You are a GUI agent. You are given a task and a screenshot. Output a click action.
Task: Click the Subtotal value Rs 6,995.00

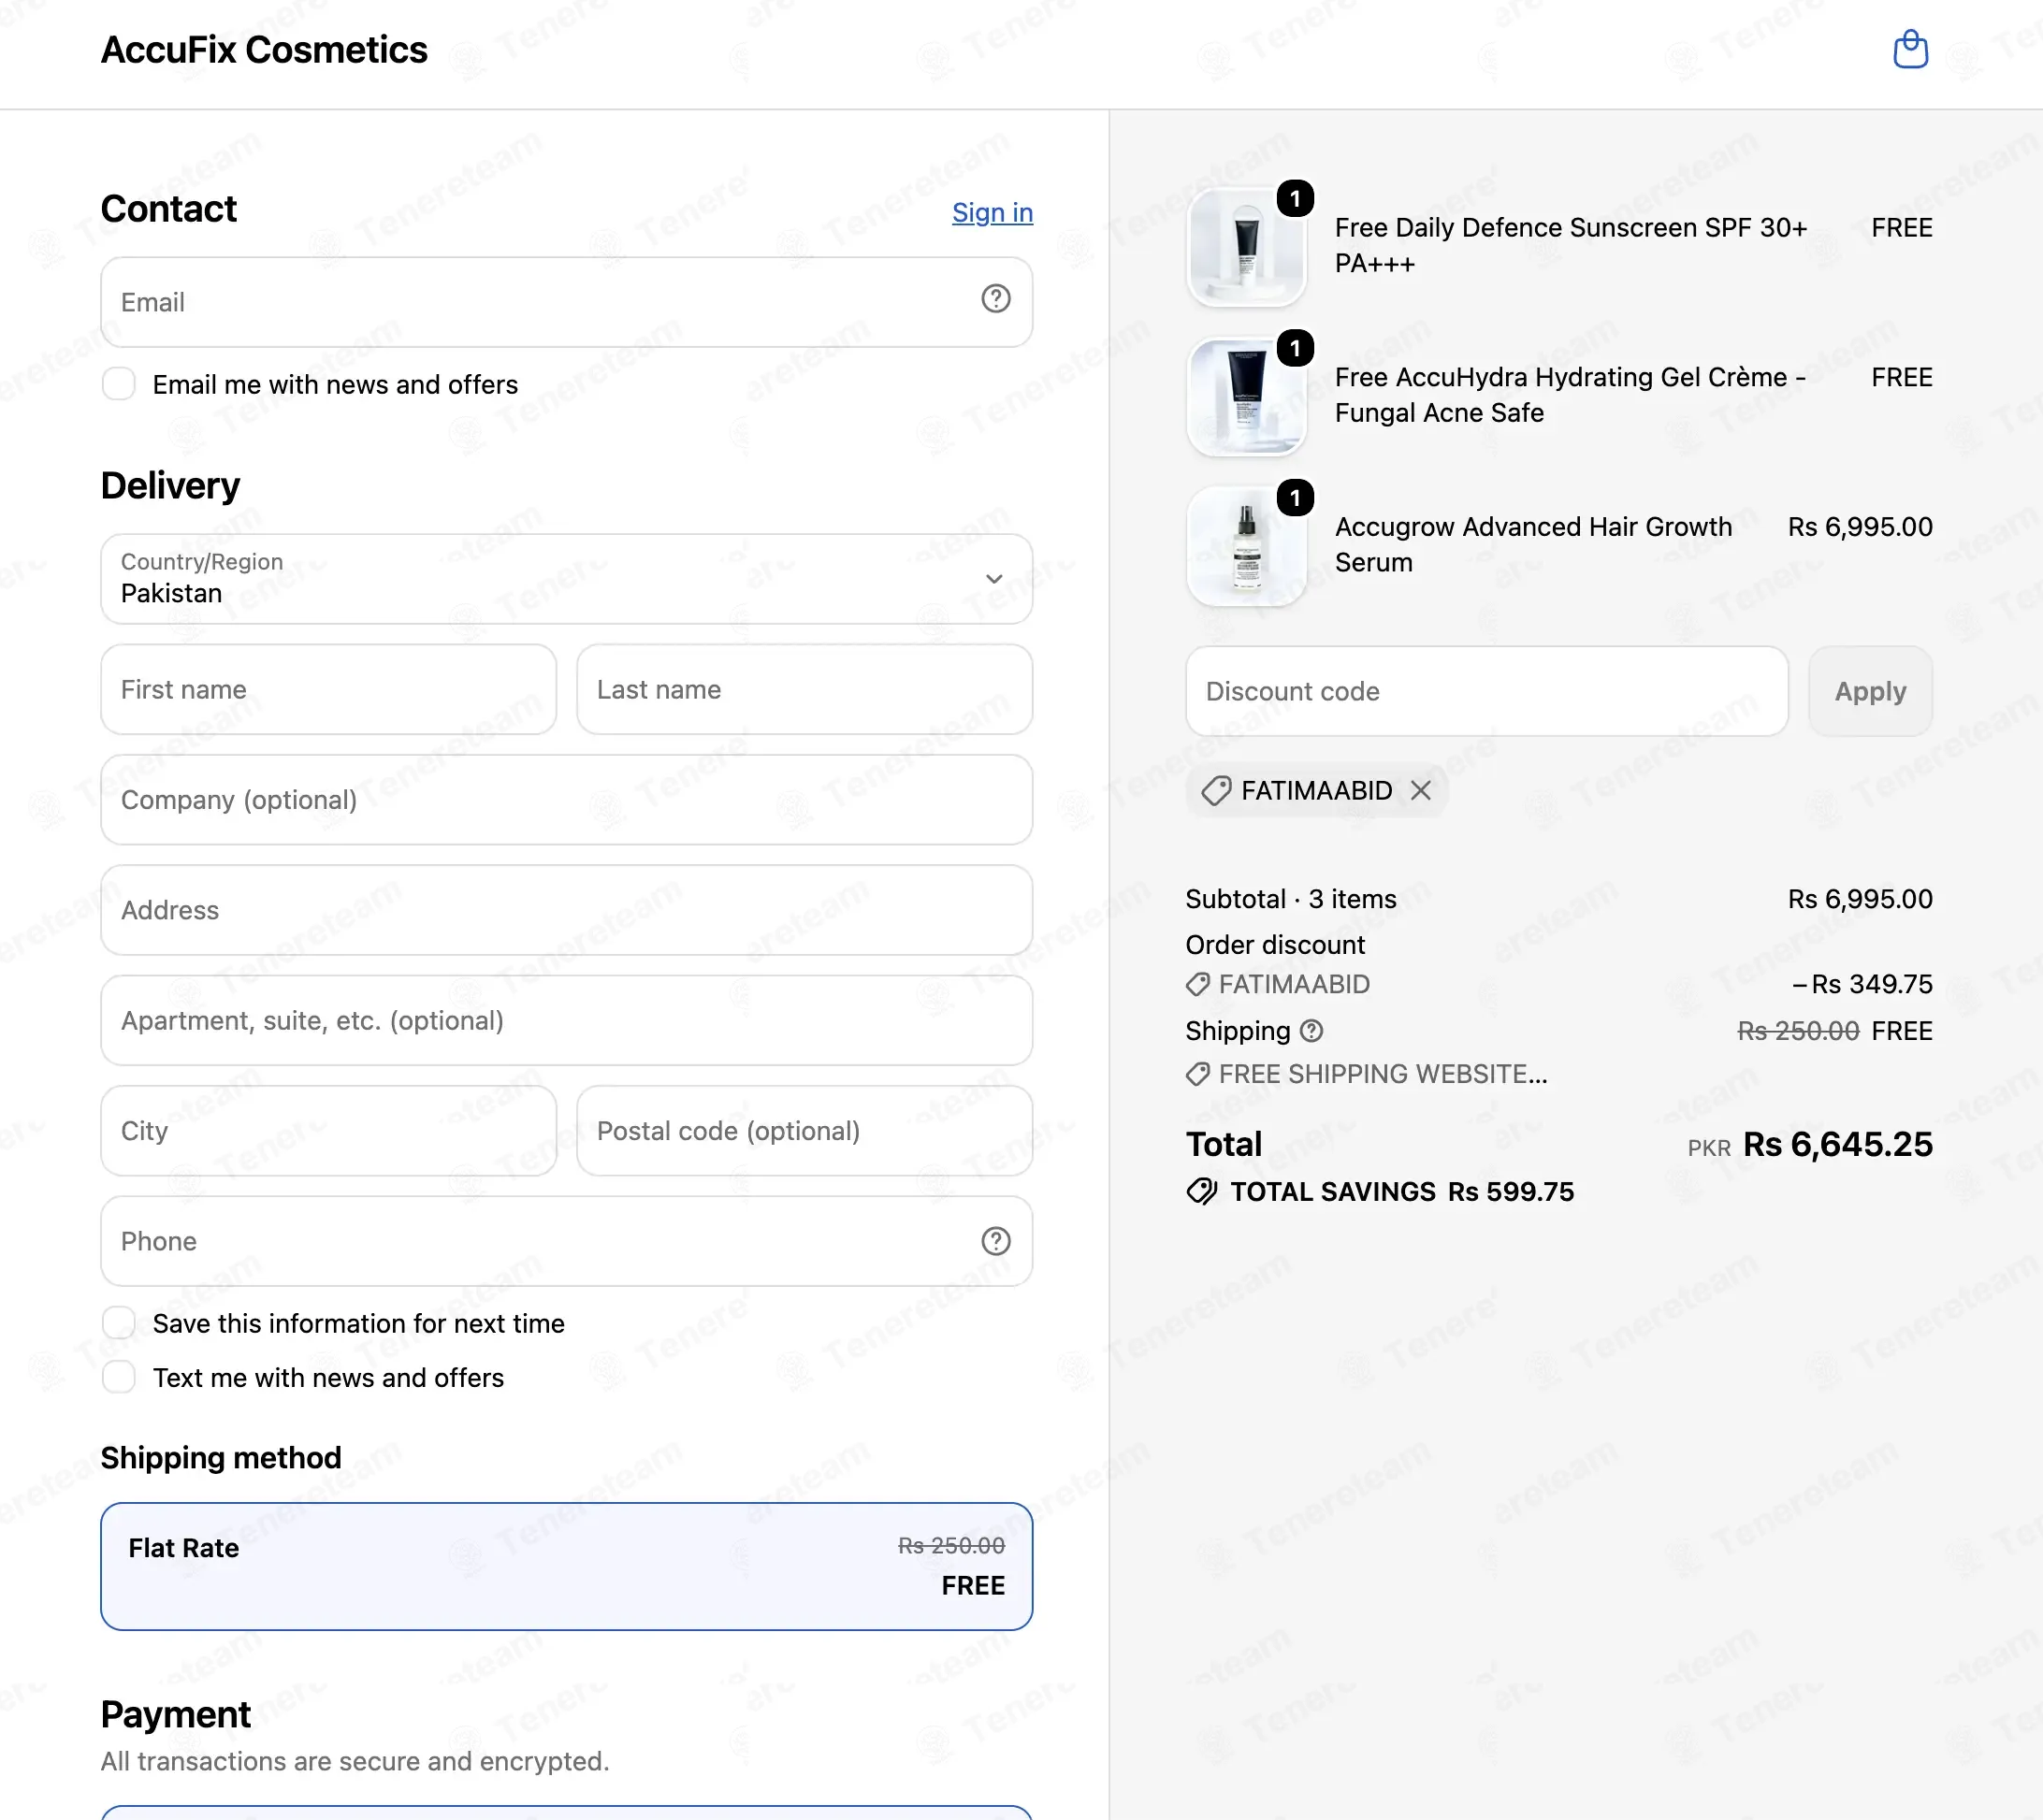click(1860, 899)
